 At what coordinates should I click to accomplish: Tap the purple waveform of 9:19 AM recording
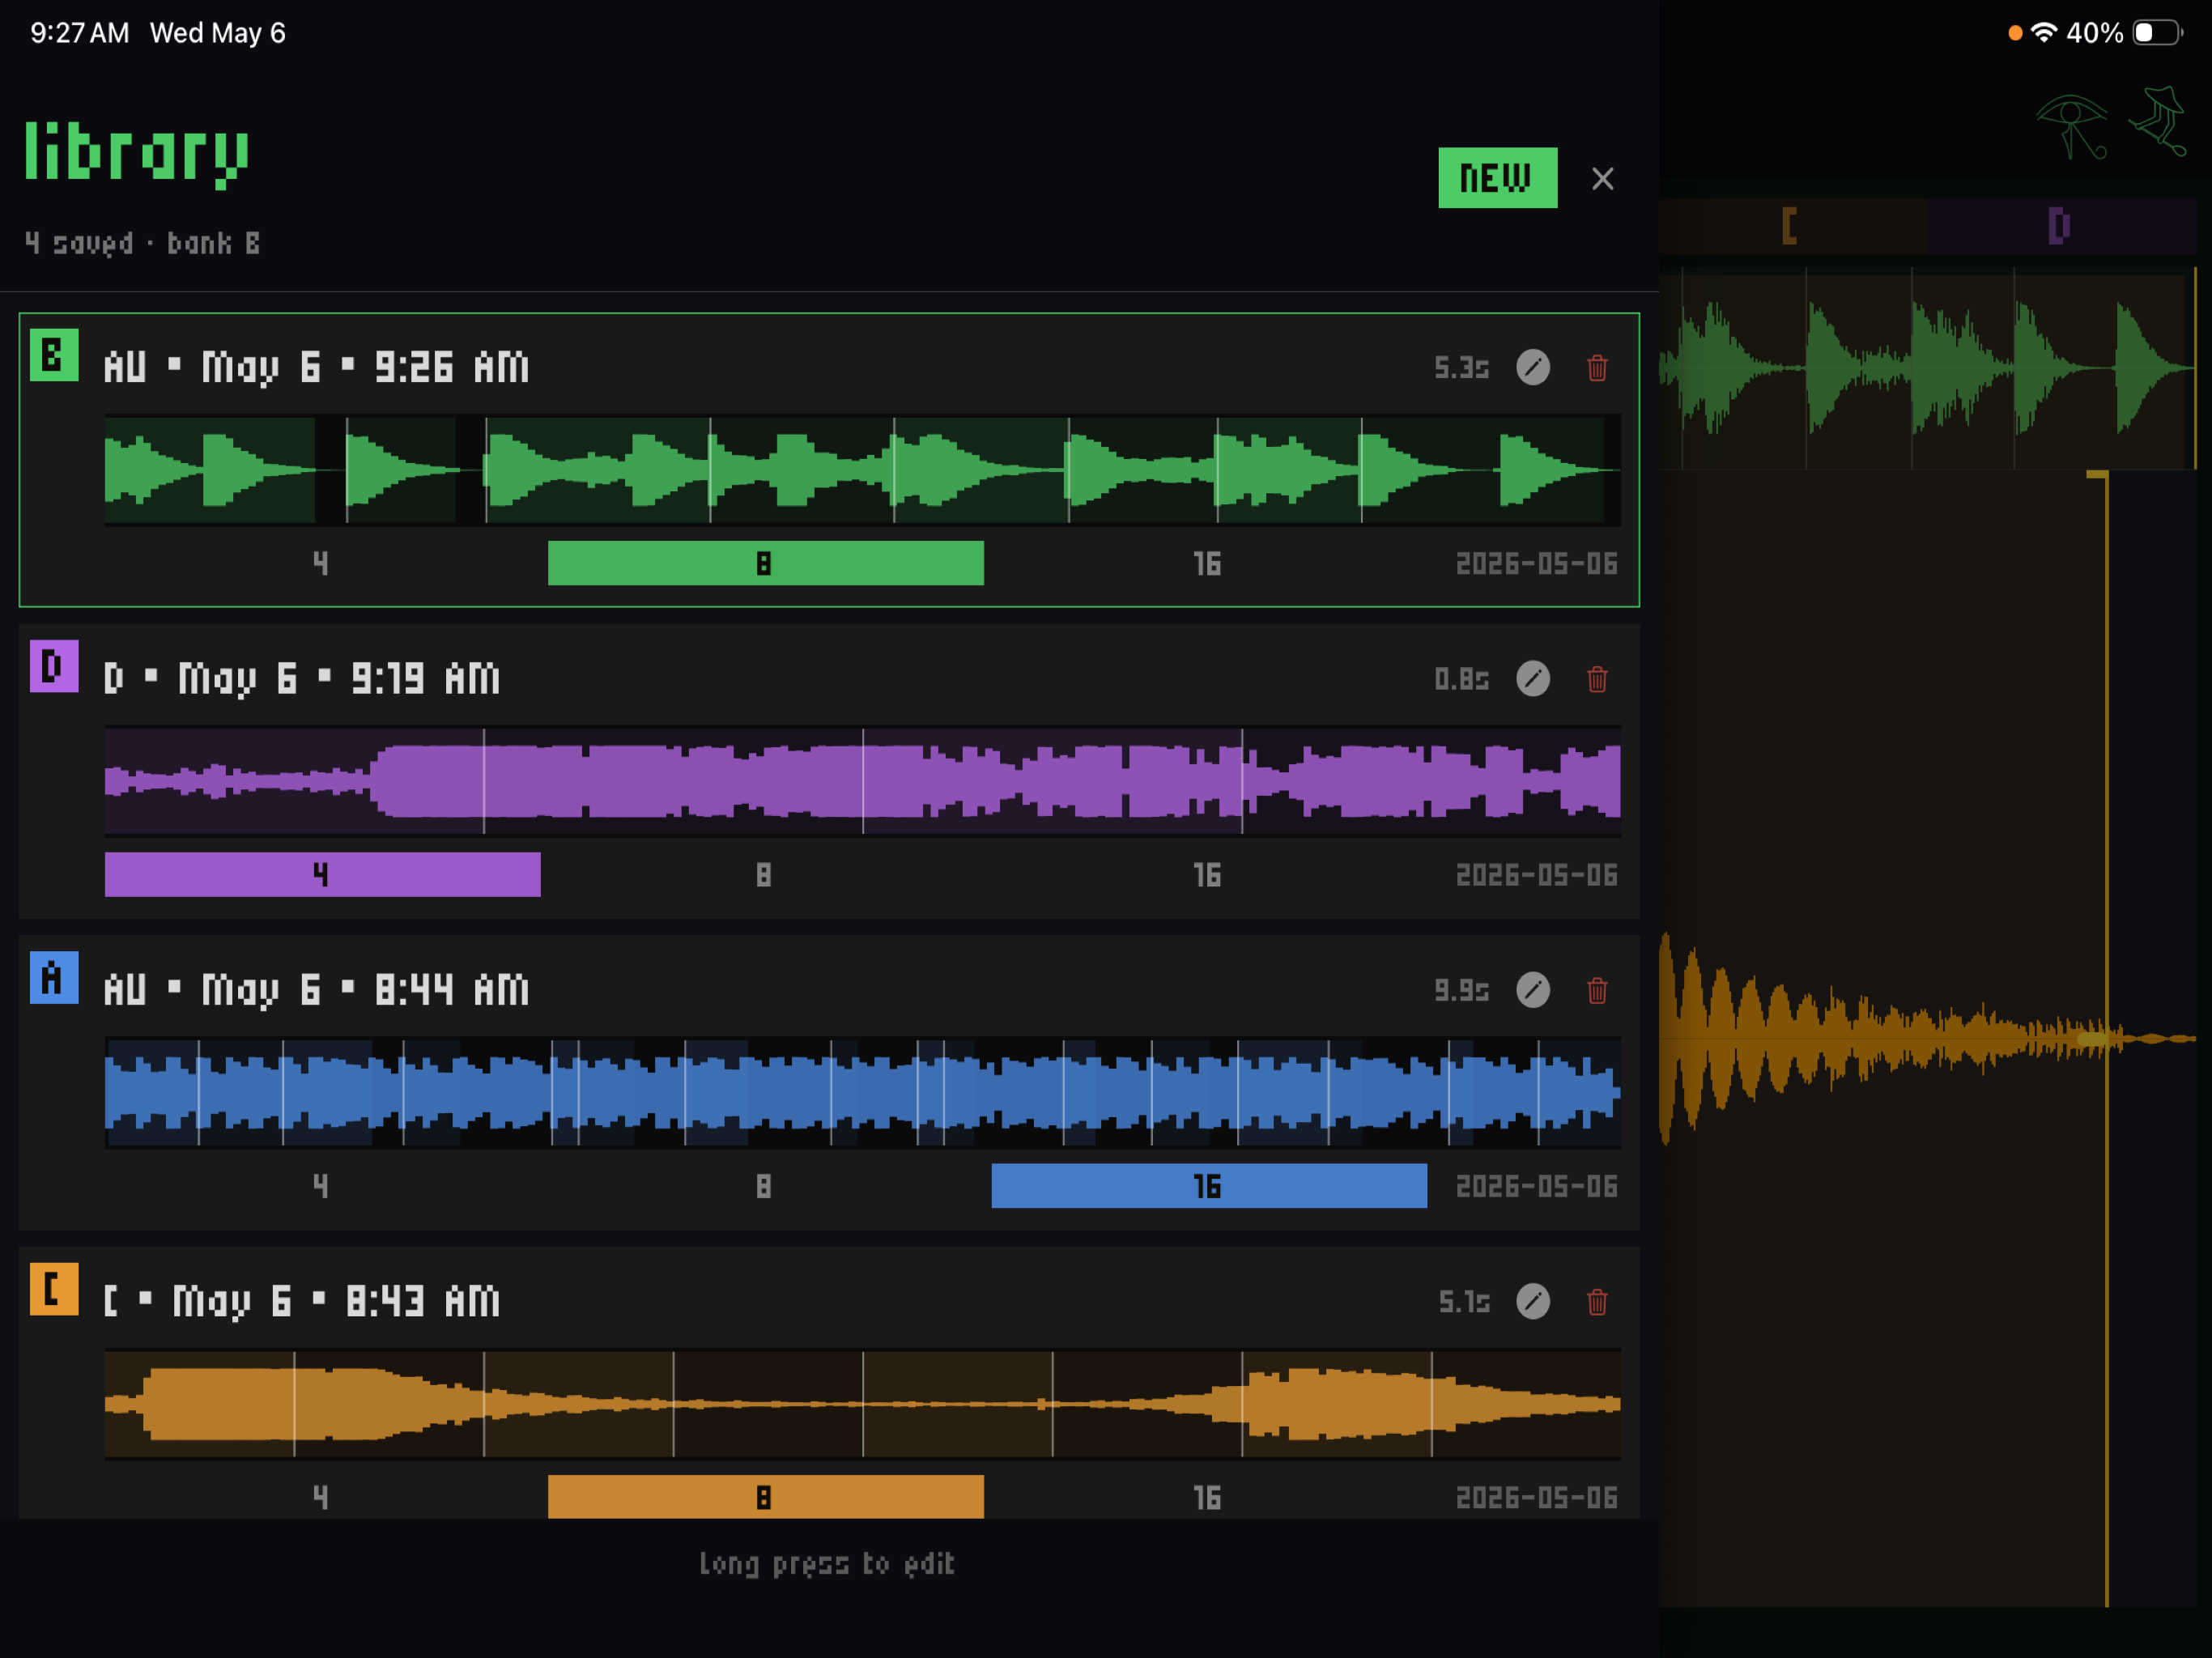coord(862,781)
